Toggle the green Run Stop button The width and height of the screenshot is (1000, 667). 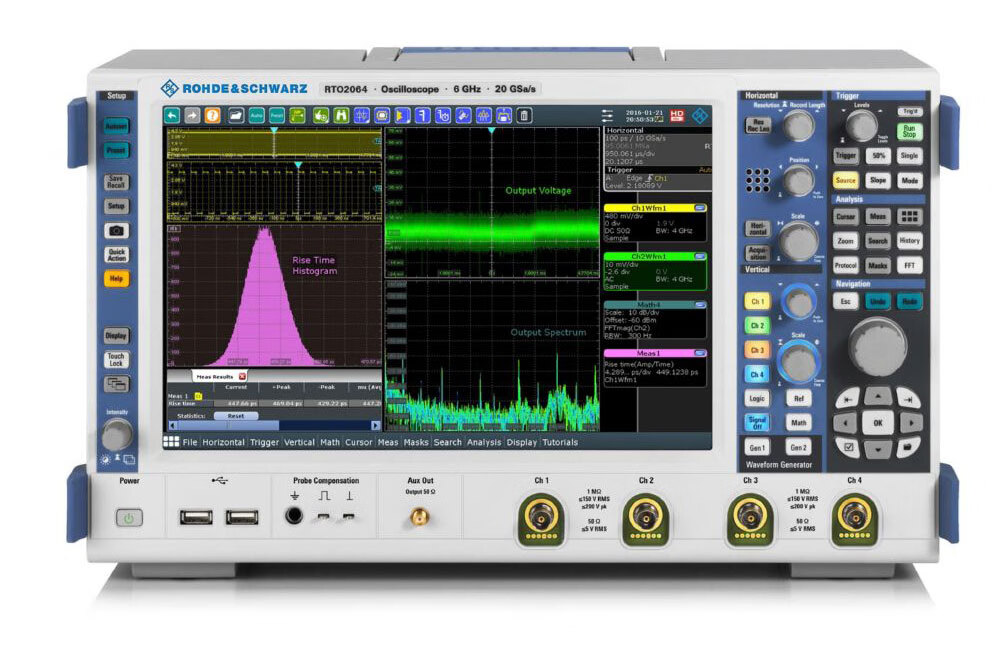tap(909, 131)
